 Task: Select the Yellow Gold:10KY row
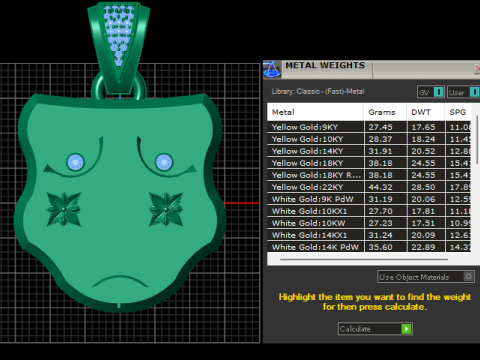(369, 139)
